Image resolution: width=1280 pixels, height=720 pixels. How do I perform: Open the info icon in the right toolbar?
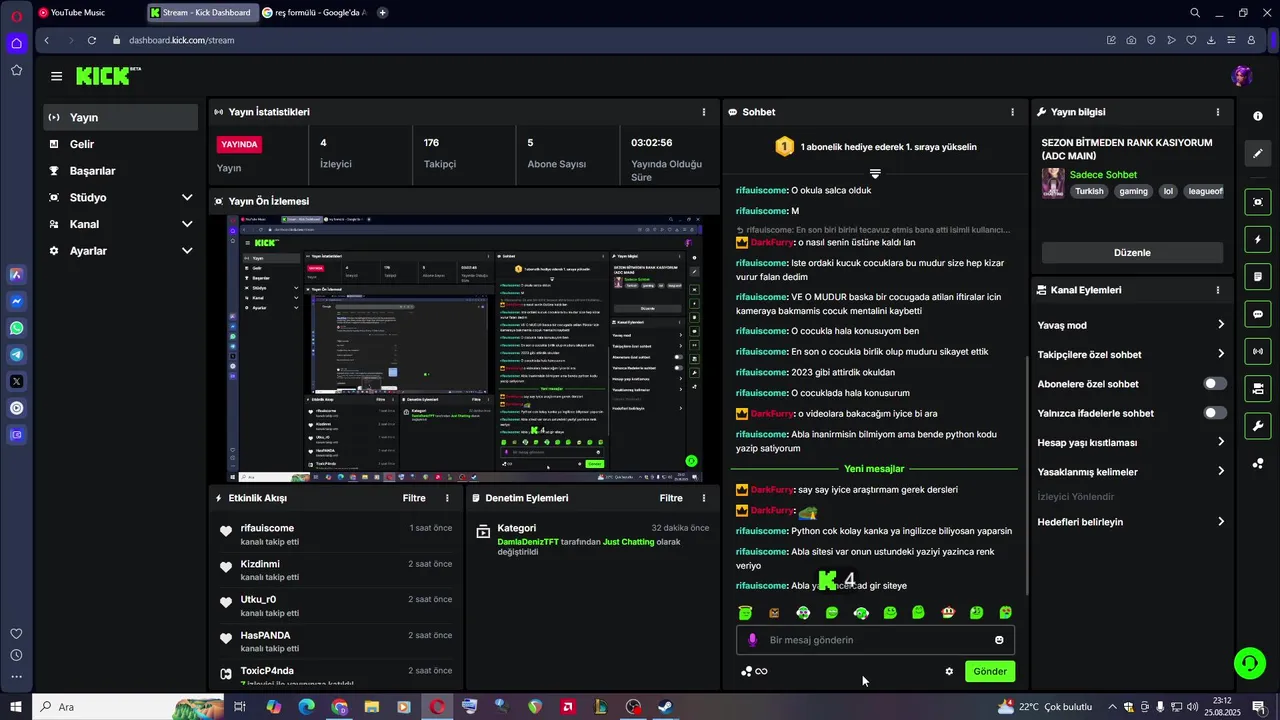pos(1258,116)
